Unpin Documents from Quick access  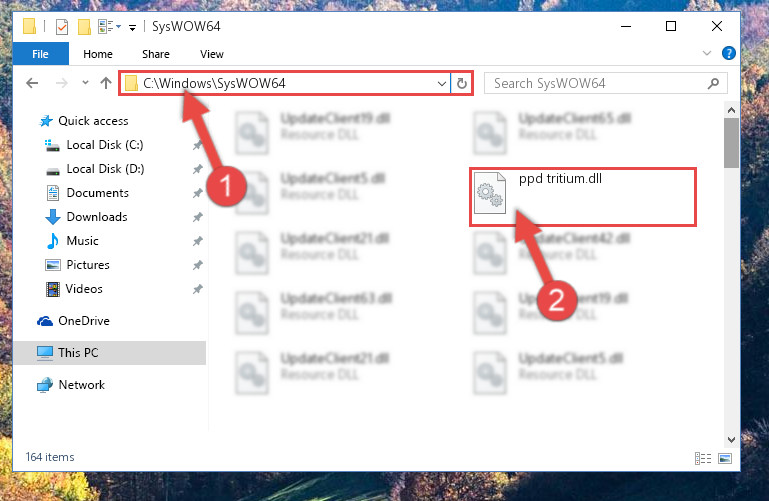(x=198, y=193)
